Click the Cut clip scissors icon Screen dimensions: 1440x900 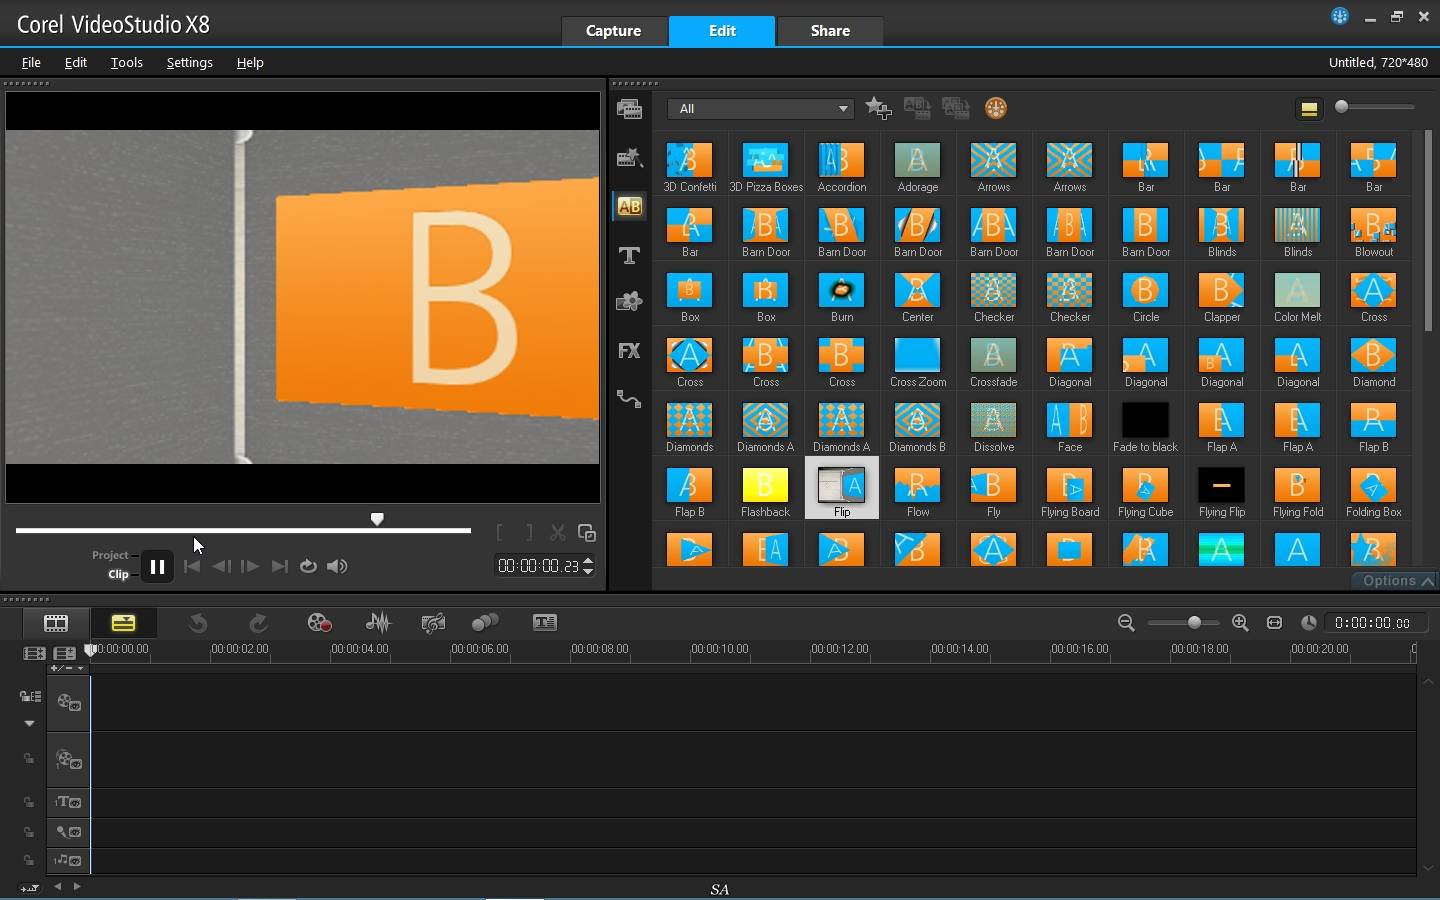tap(558, 533)
